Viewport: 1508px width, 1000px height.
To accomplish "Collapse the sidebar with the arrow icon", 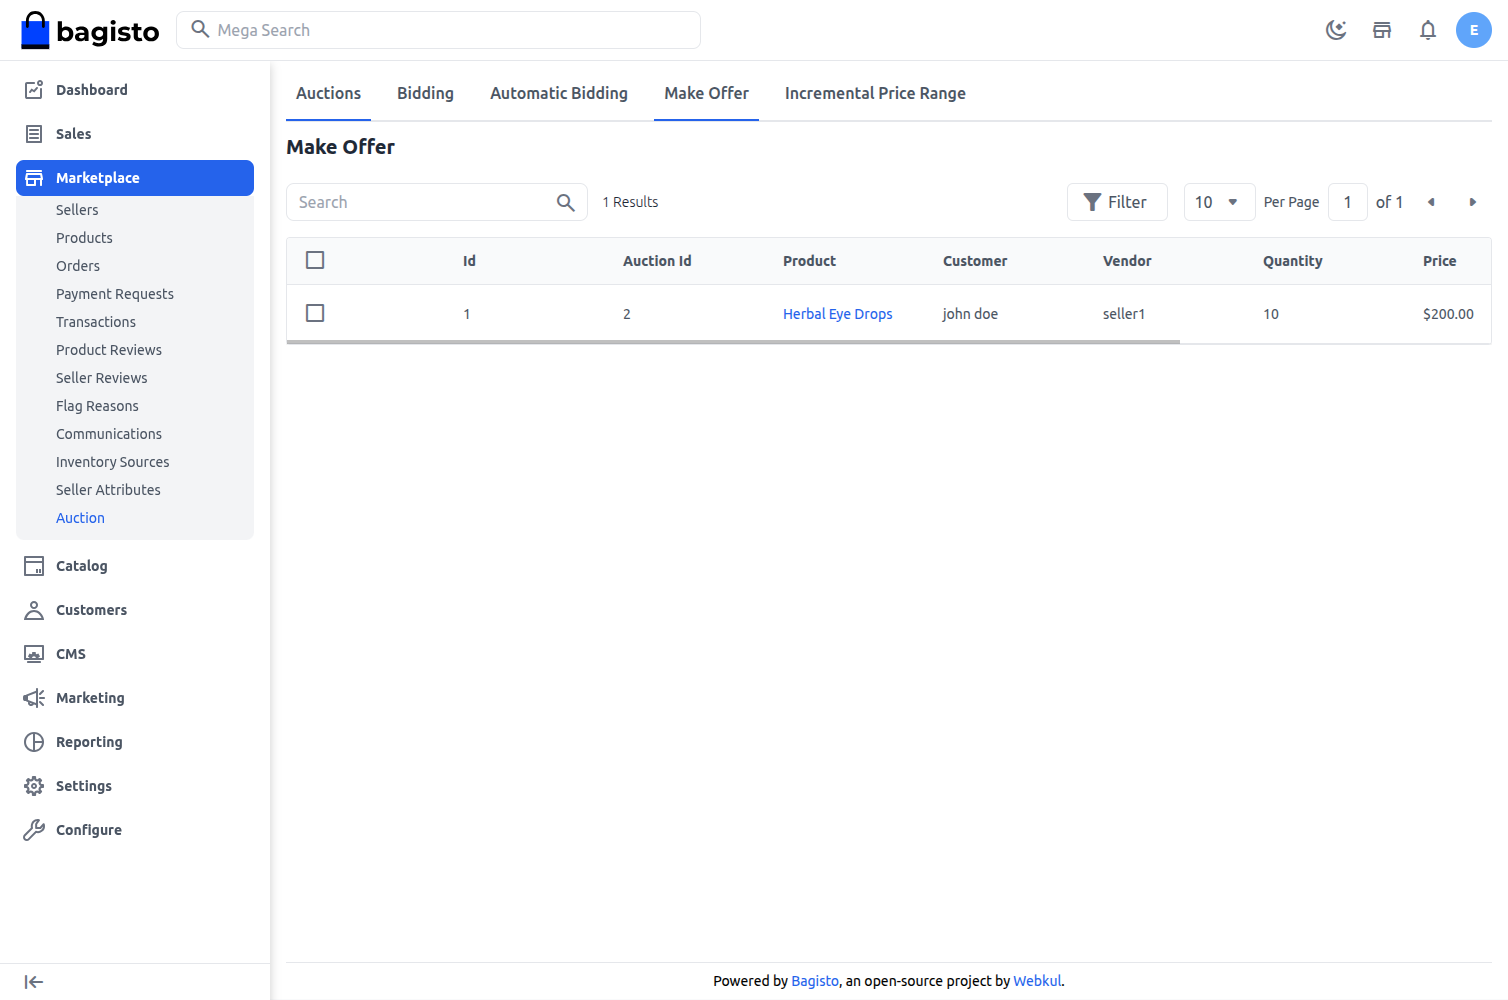I will [x=34, y=982].
